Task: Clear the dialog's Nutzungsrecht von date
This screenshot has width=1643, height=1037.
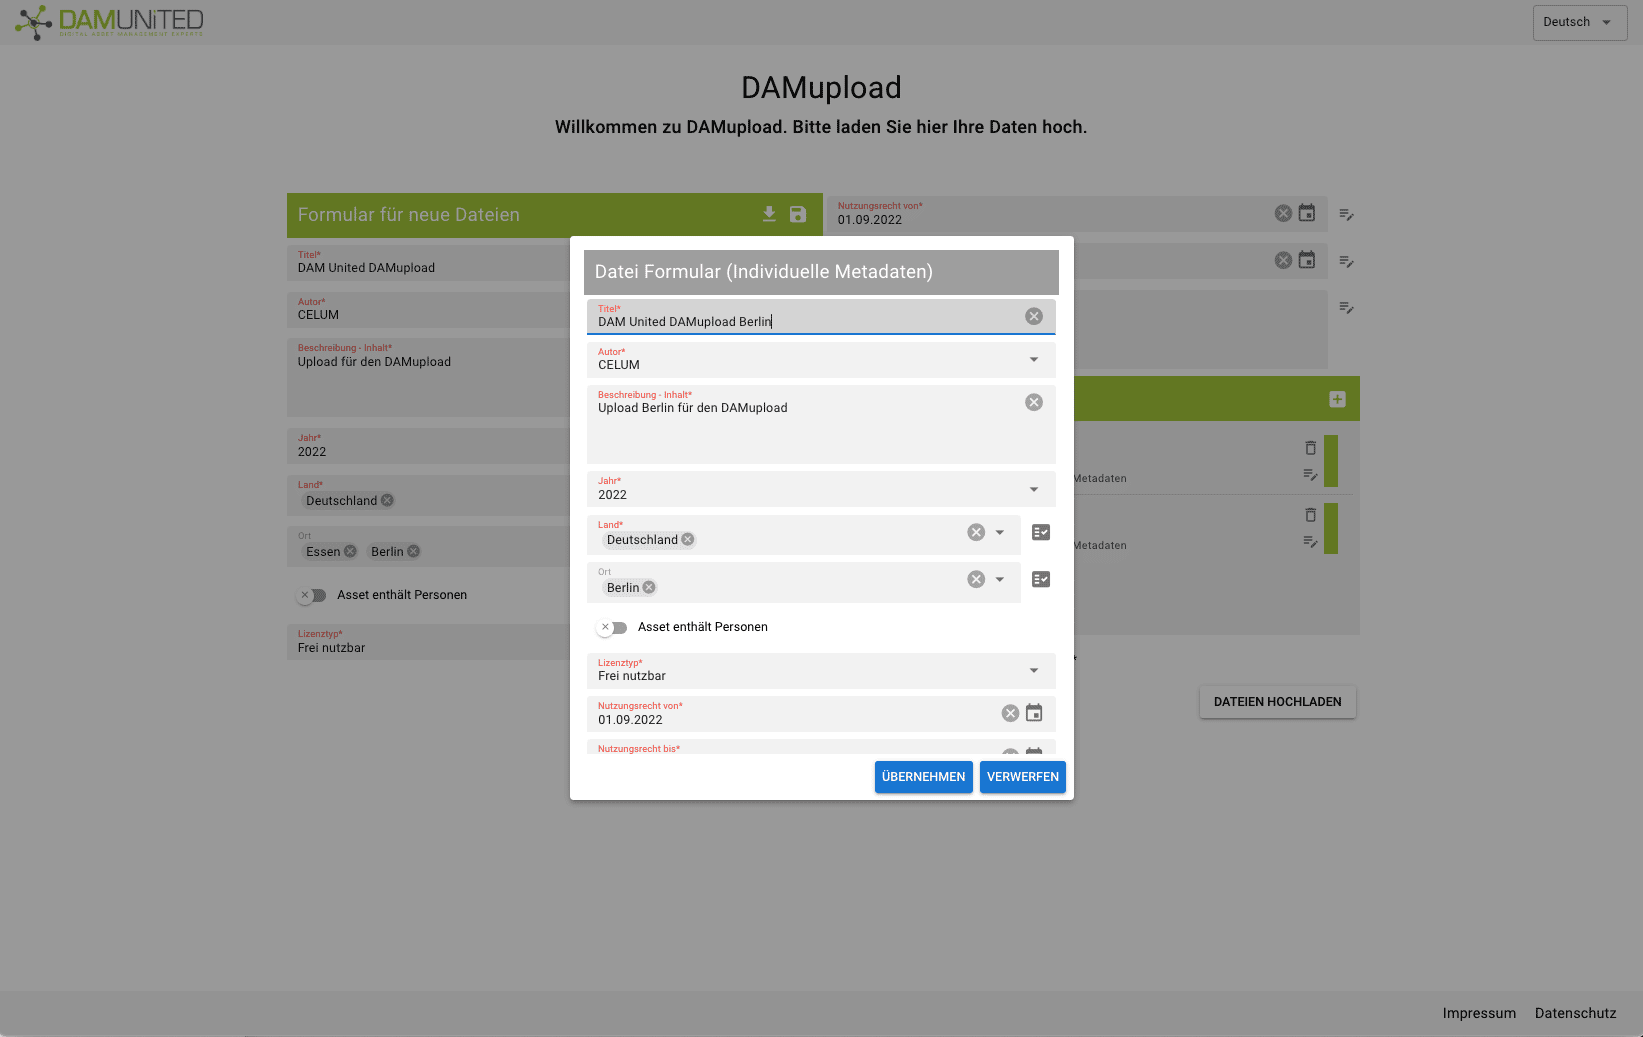Action: tap(1010, 713)
